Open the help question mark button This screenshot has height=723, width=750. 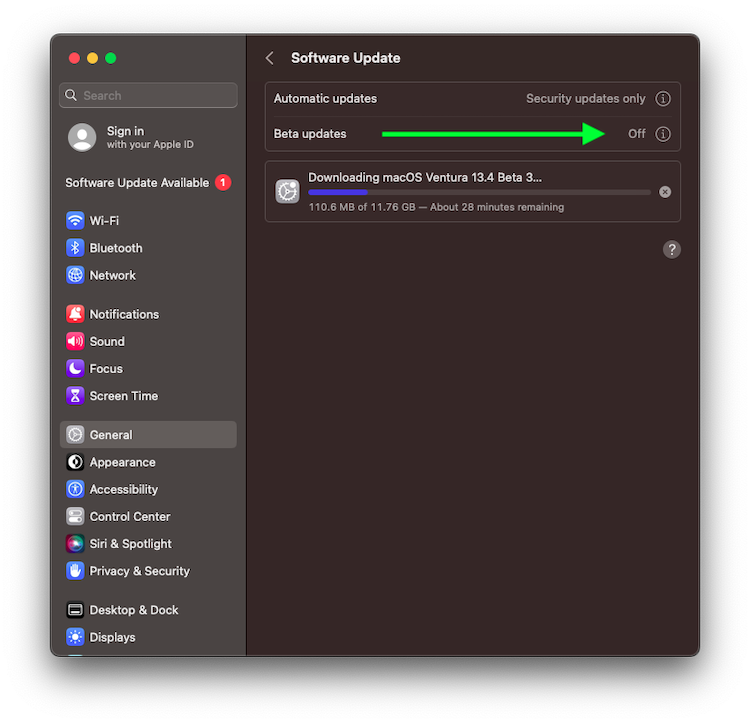672,249
